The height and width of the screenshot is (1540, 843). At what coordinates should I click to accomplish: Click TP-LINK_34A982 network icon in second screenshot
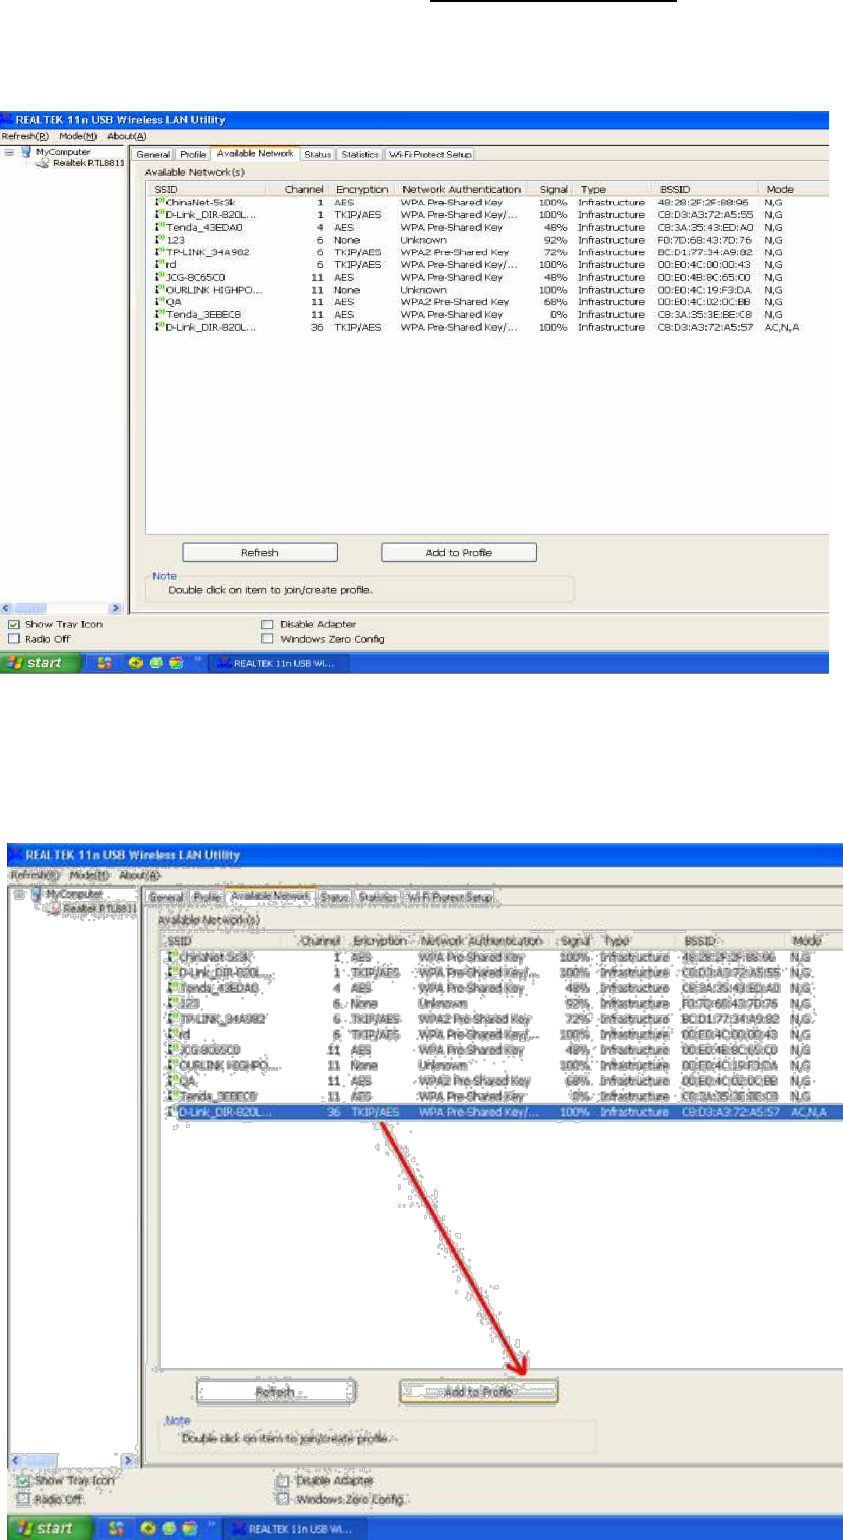pos(172,1018)
